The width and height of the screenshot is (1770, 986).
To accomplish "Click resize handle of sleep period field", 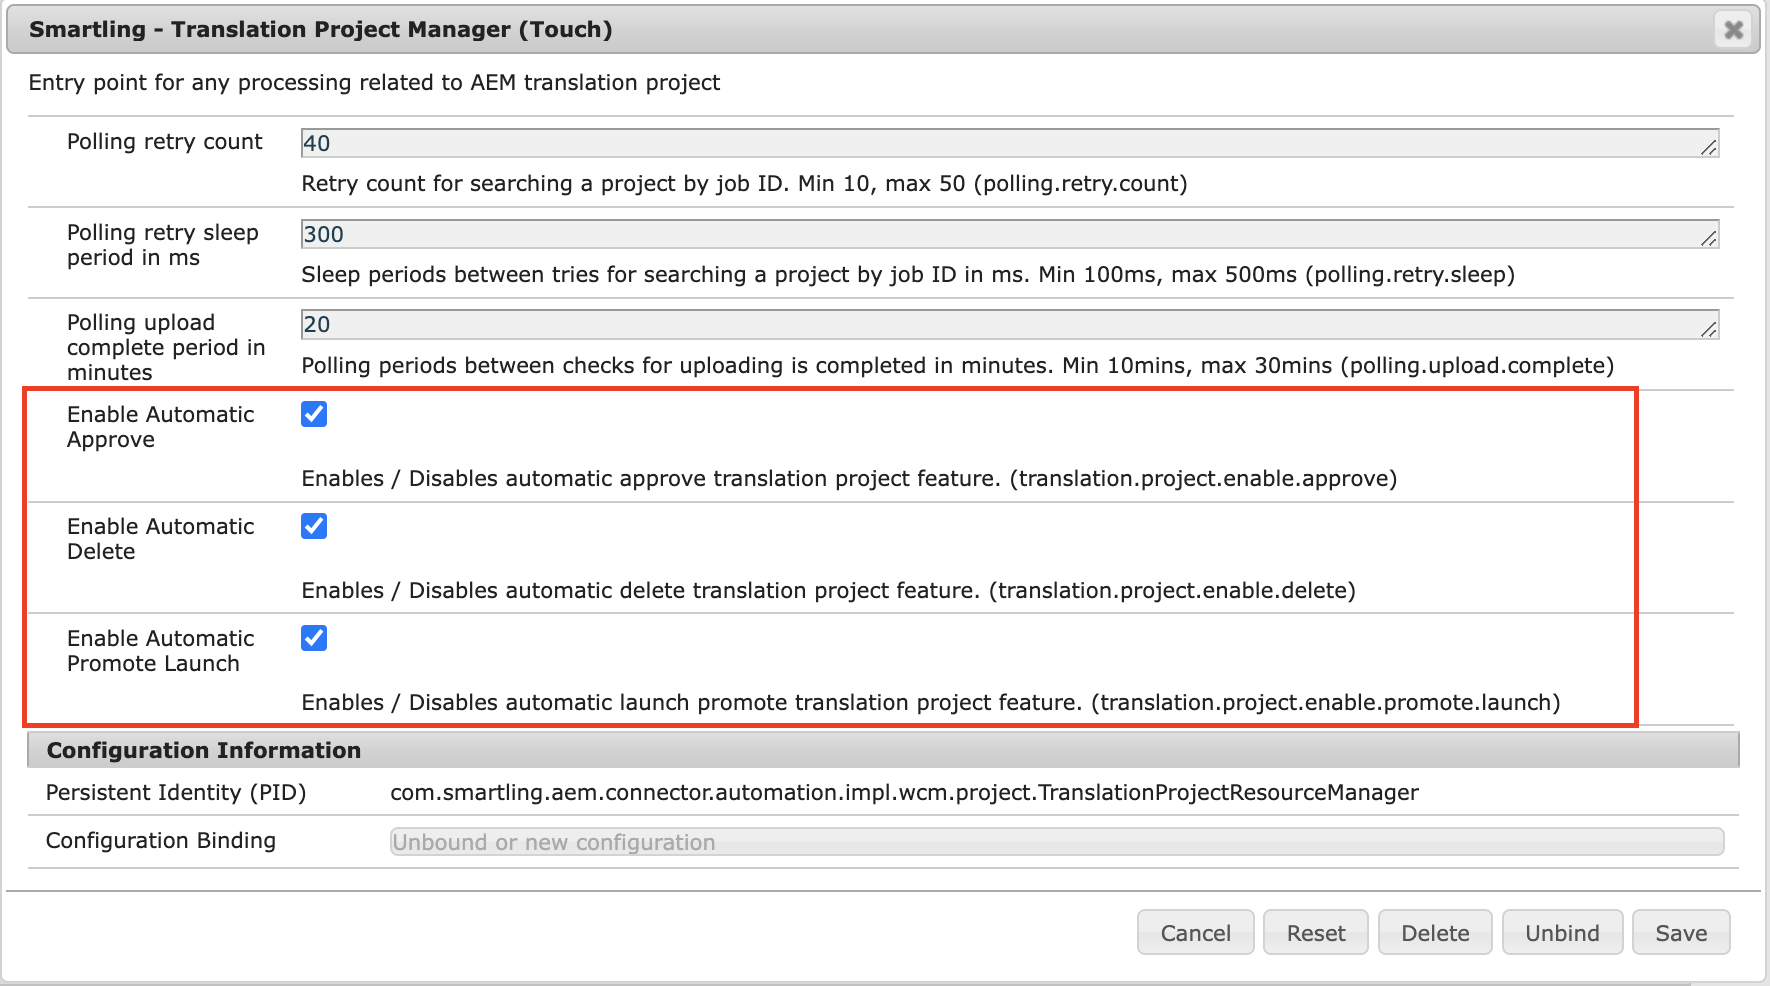I will pyautogui.click(x=1709, y=238).
